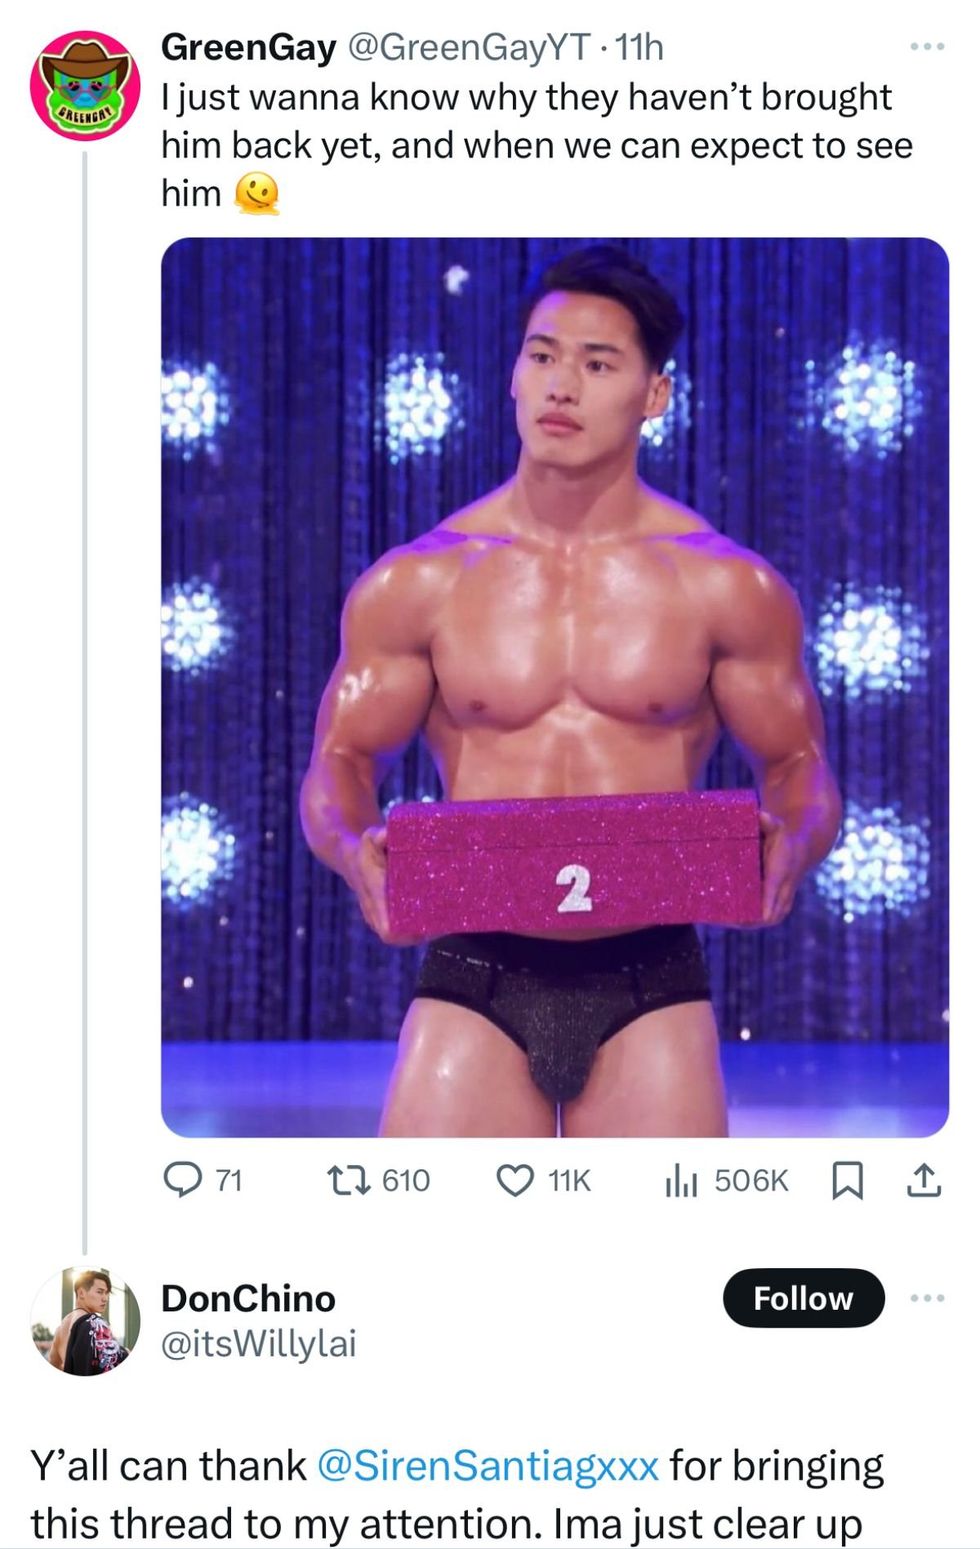This screenshot has width=980, height=1549.
Task: Share the GreenGay tweet
Action: click(x=923, y=1181)
